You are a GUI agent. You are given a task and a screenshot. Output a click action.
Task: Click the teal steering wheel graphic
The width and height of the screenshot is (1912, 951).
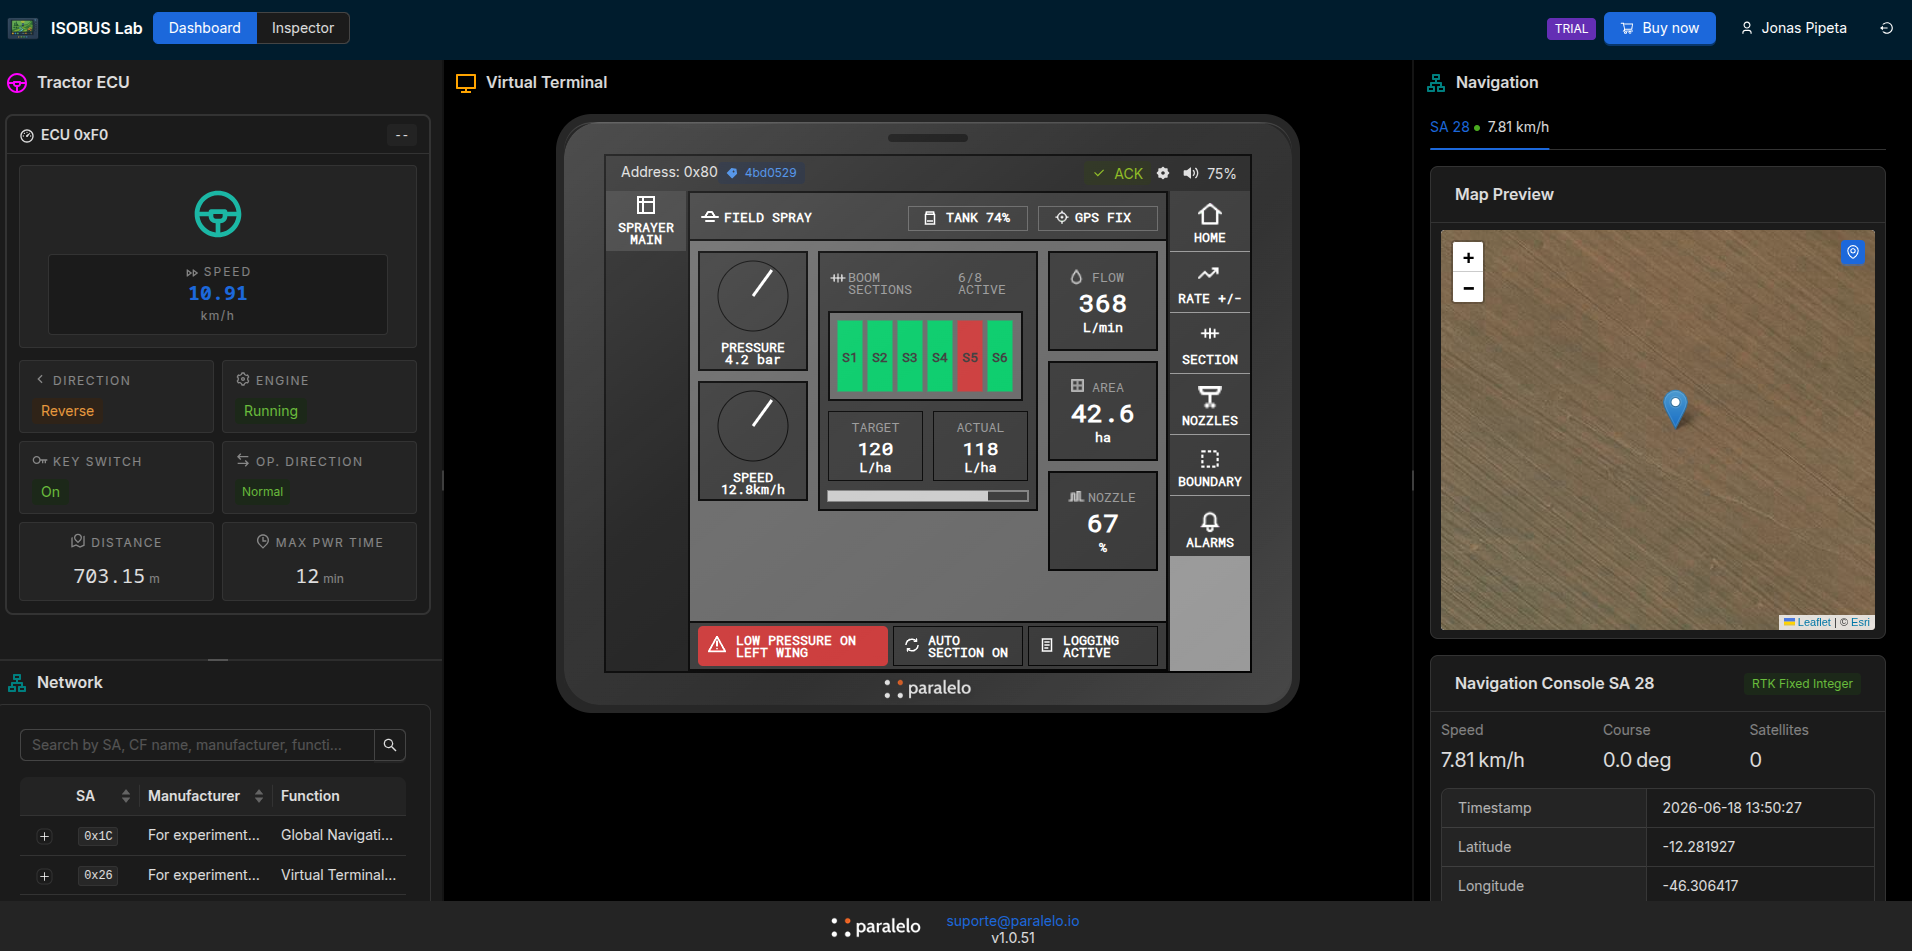click(218, 214)
